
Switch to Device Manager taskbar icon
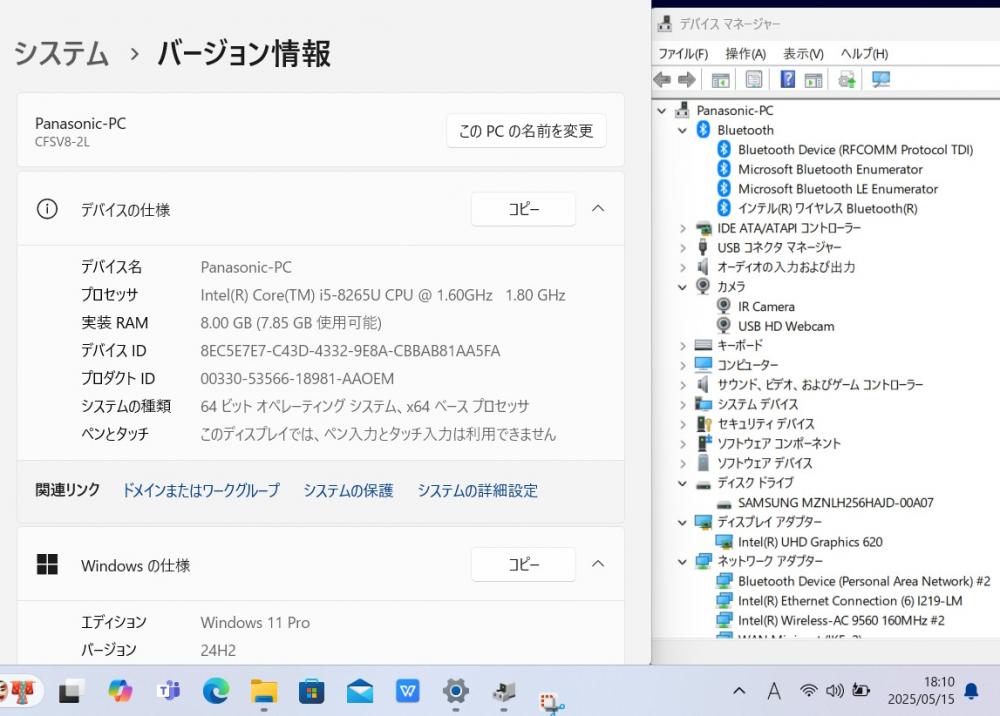click(x=504, y=691)
